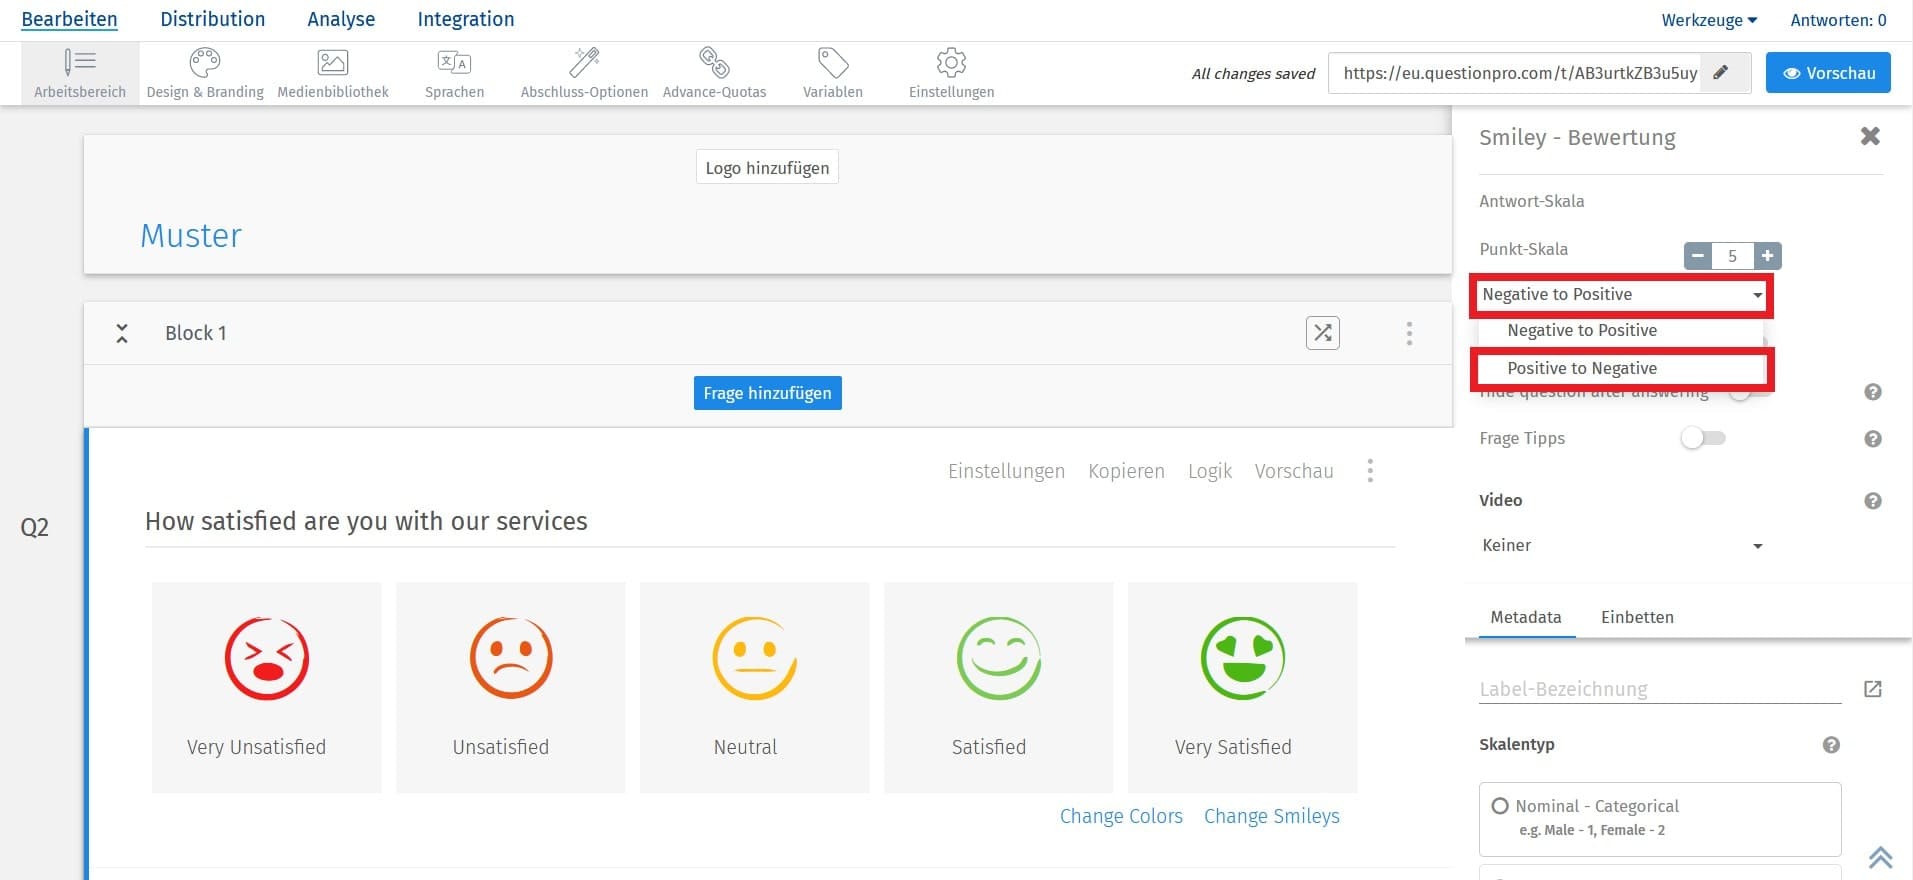
Task: Click the Muster survey title
Action: [x=191, y=235]
